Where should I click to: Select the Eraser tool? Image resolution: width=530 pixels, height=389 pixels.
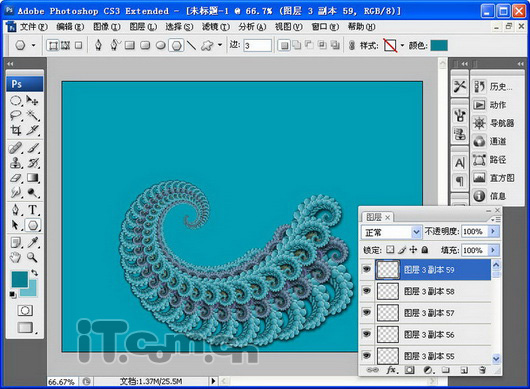pyautogui.click(x=15, y=178)
